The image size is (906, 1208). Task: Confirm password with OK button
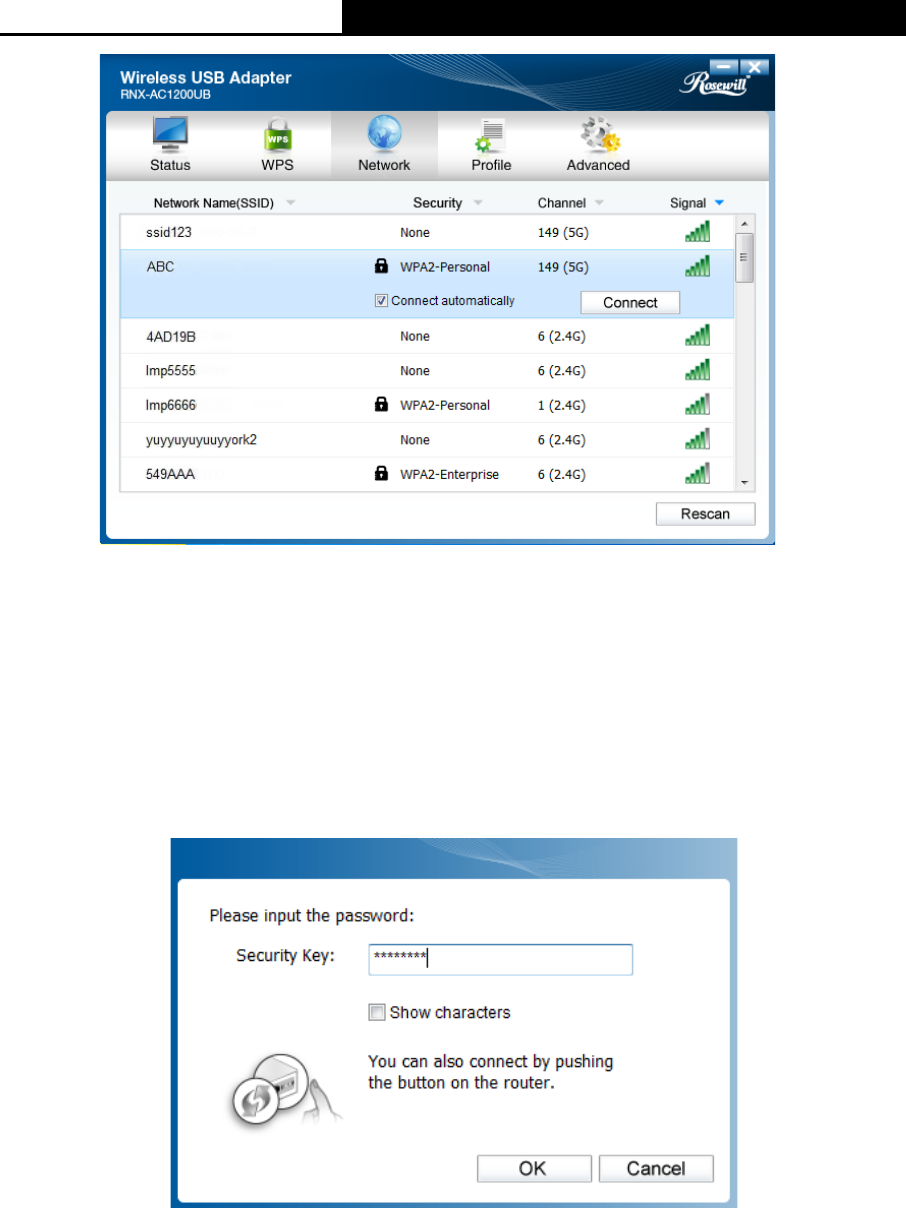pos(534,1168)
